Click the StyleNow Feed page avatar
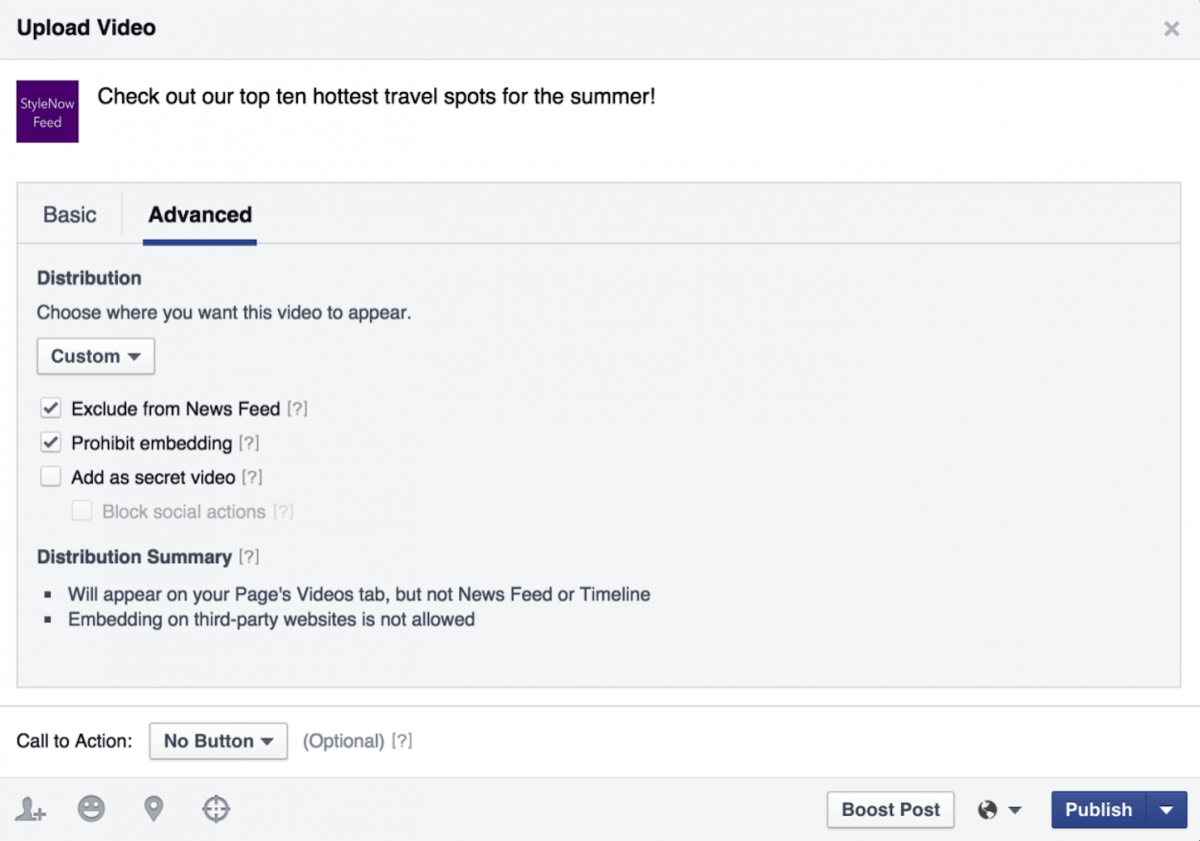This screenshot has height=841, width=1200. [47, 111]
